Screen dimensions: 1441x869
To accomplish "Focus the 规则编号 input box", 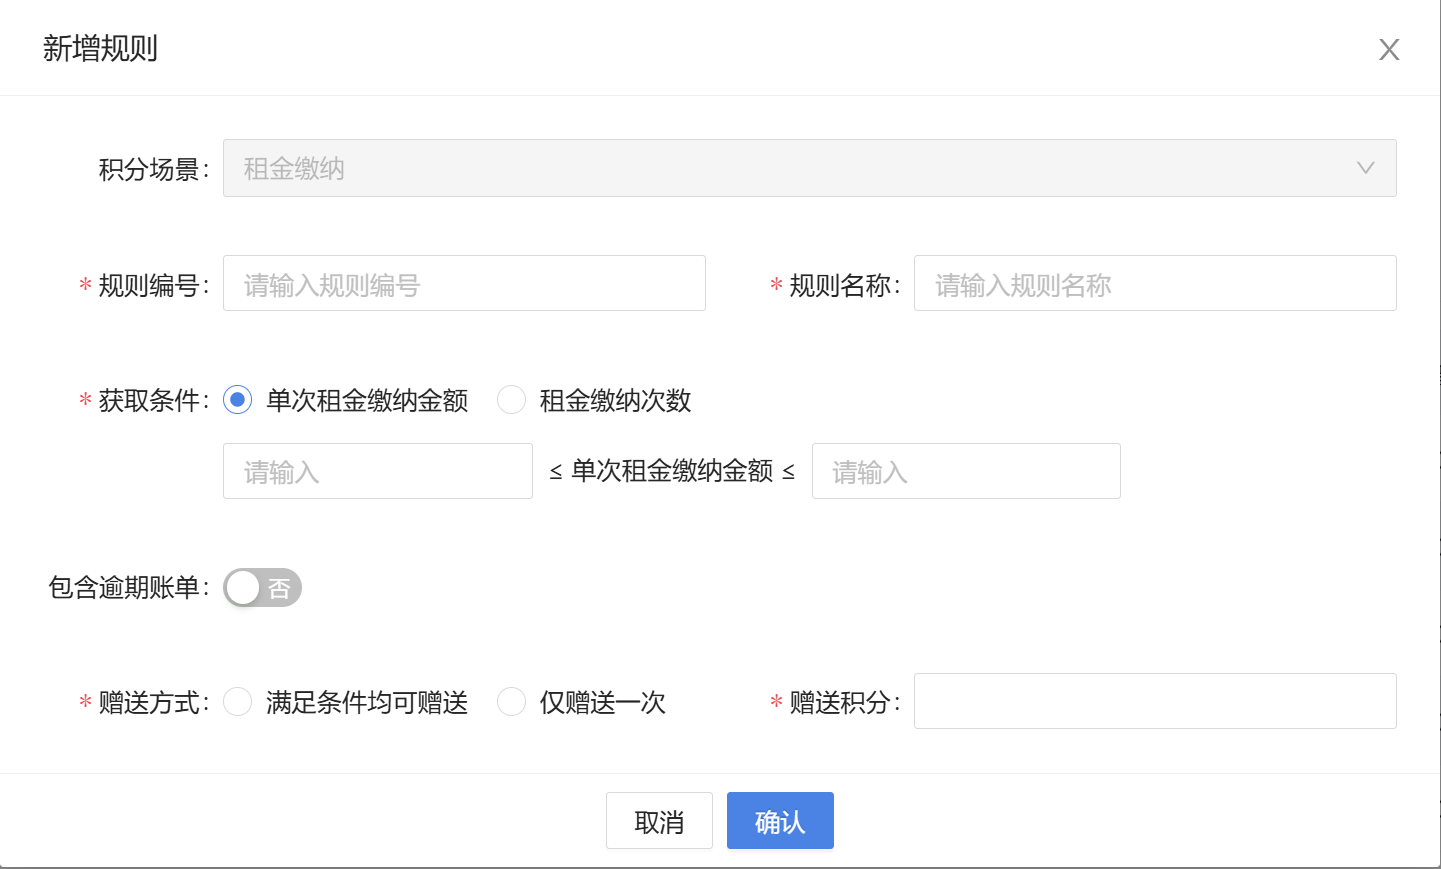I will (464, 284).
